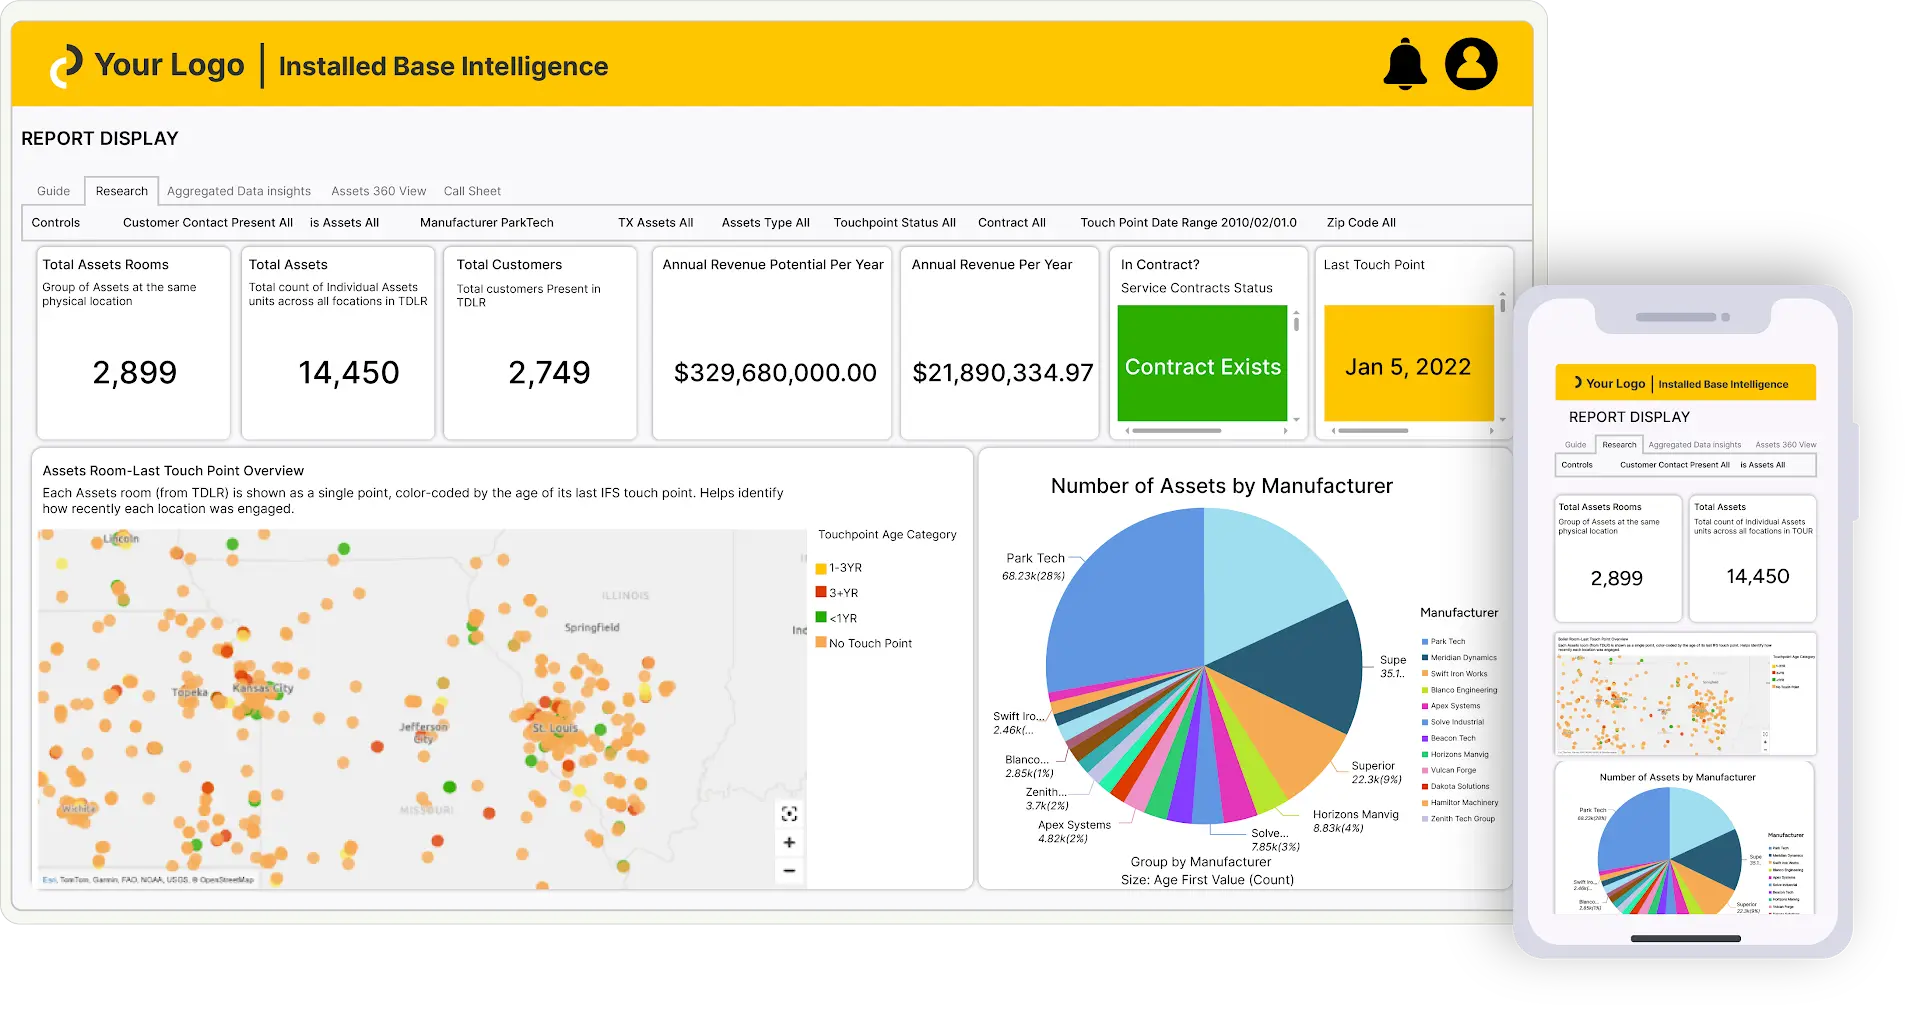
Task: Click the notification bell icon
Action: click(1405, 64)
